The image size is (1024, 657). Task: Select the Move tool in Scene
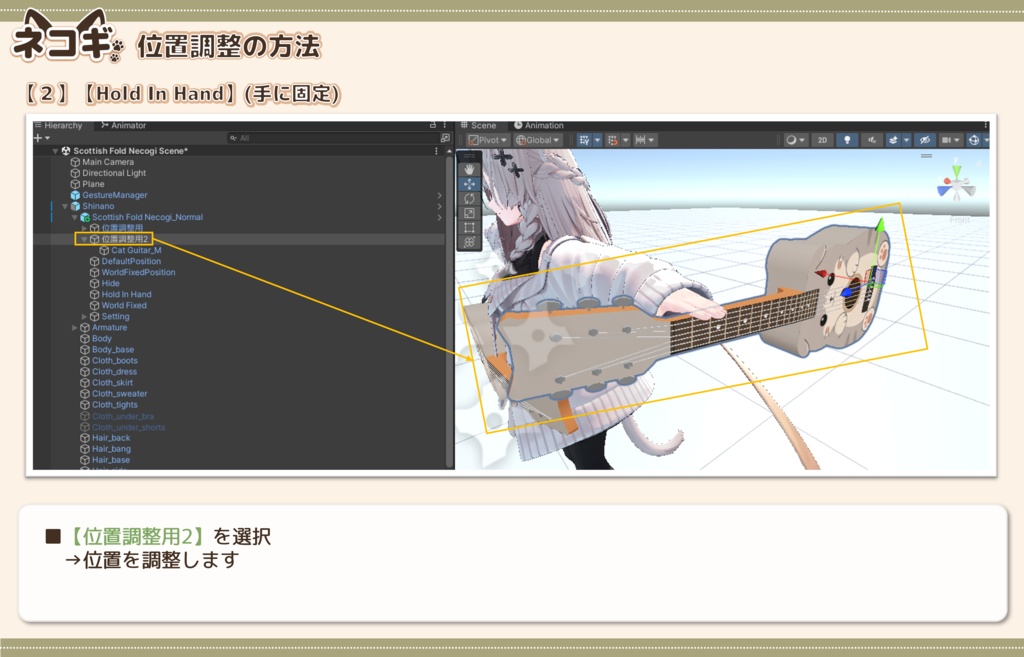(469, 184)
